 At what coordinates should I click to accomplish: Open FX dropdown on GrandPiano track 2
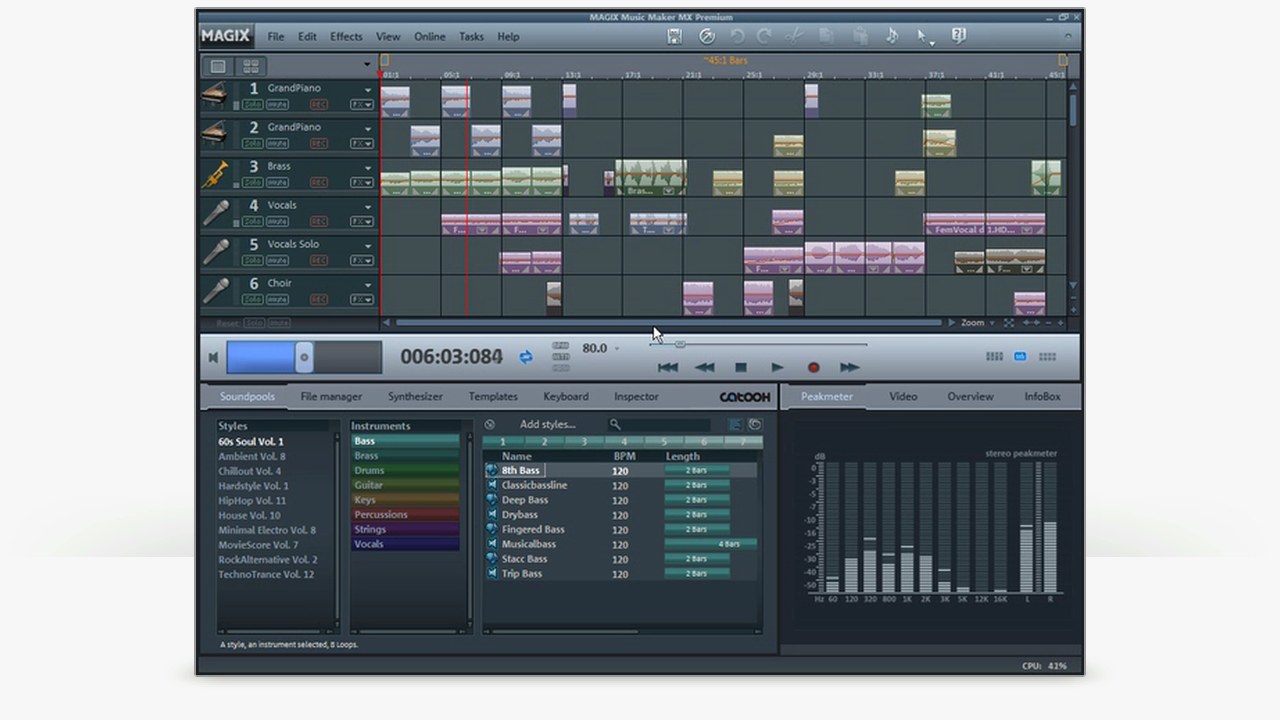point(361,143)
